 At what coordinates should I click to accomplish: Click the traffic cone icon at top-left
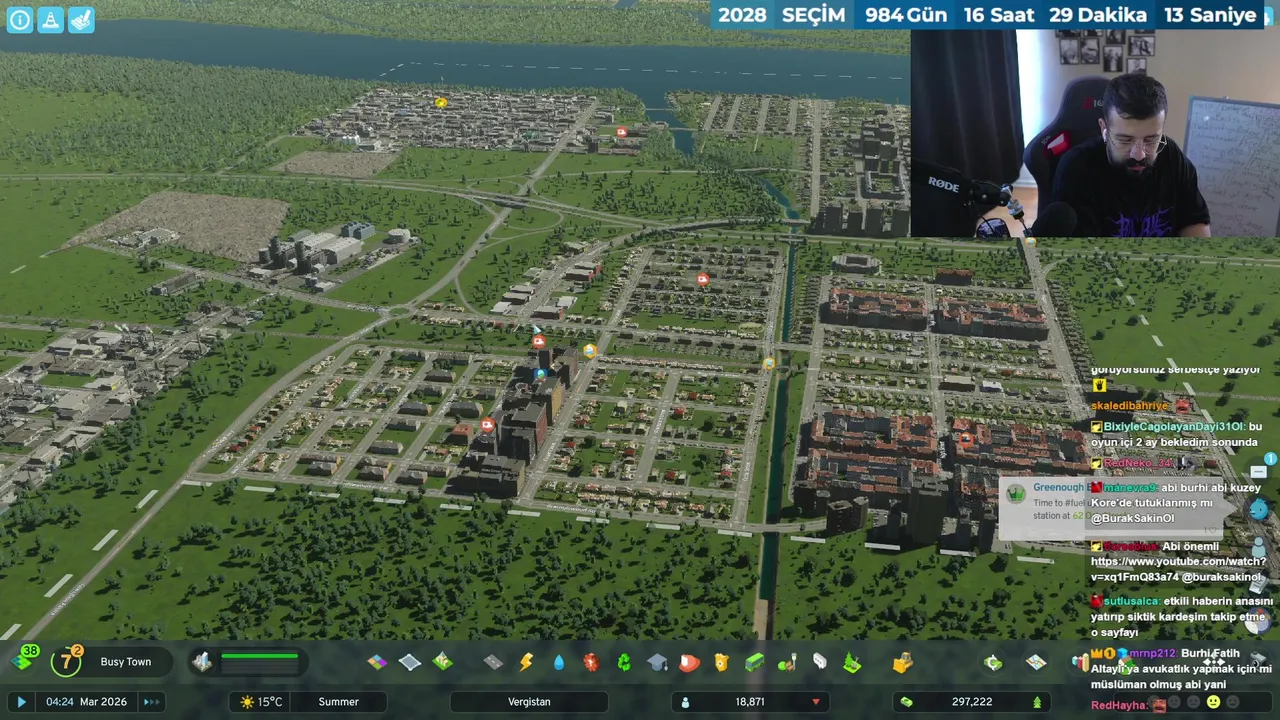[51, 19]
